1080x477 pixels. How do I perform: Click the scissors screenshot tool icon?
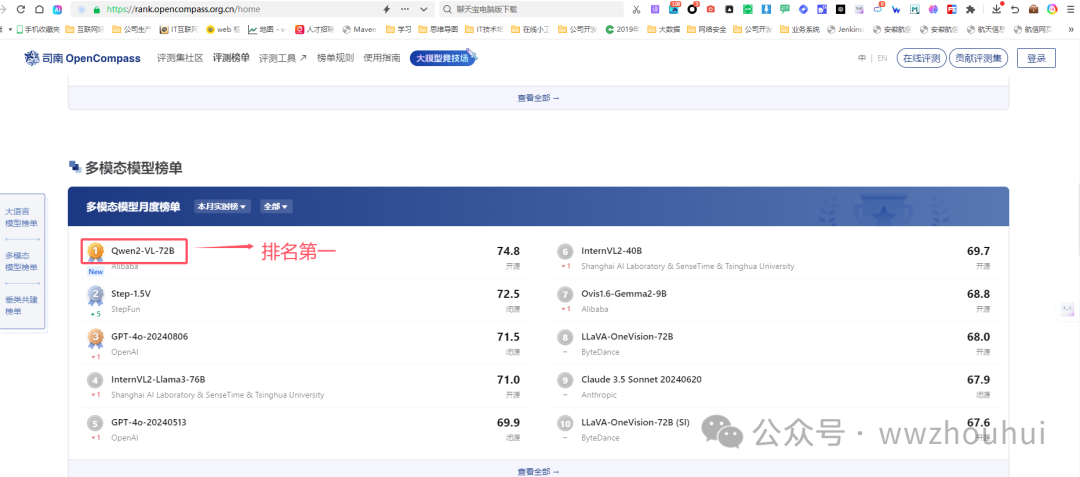[637, 9]
